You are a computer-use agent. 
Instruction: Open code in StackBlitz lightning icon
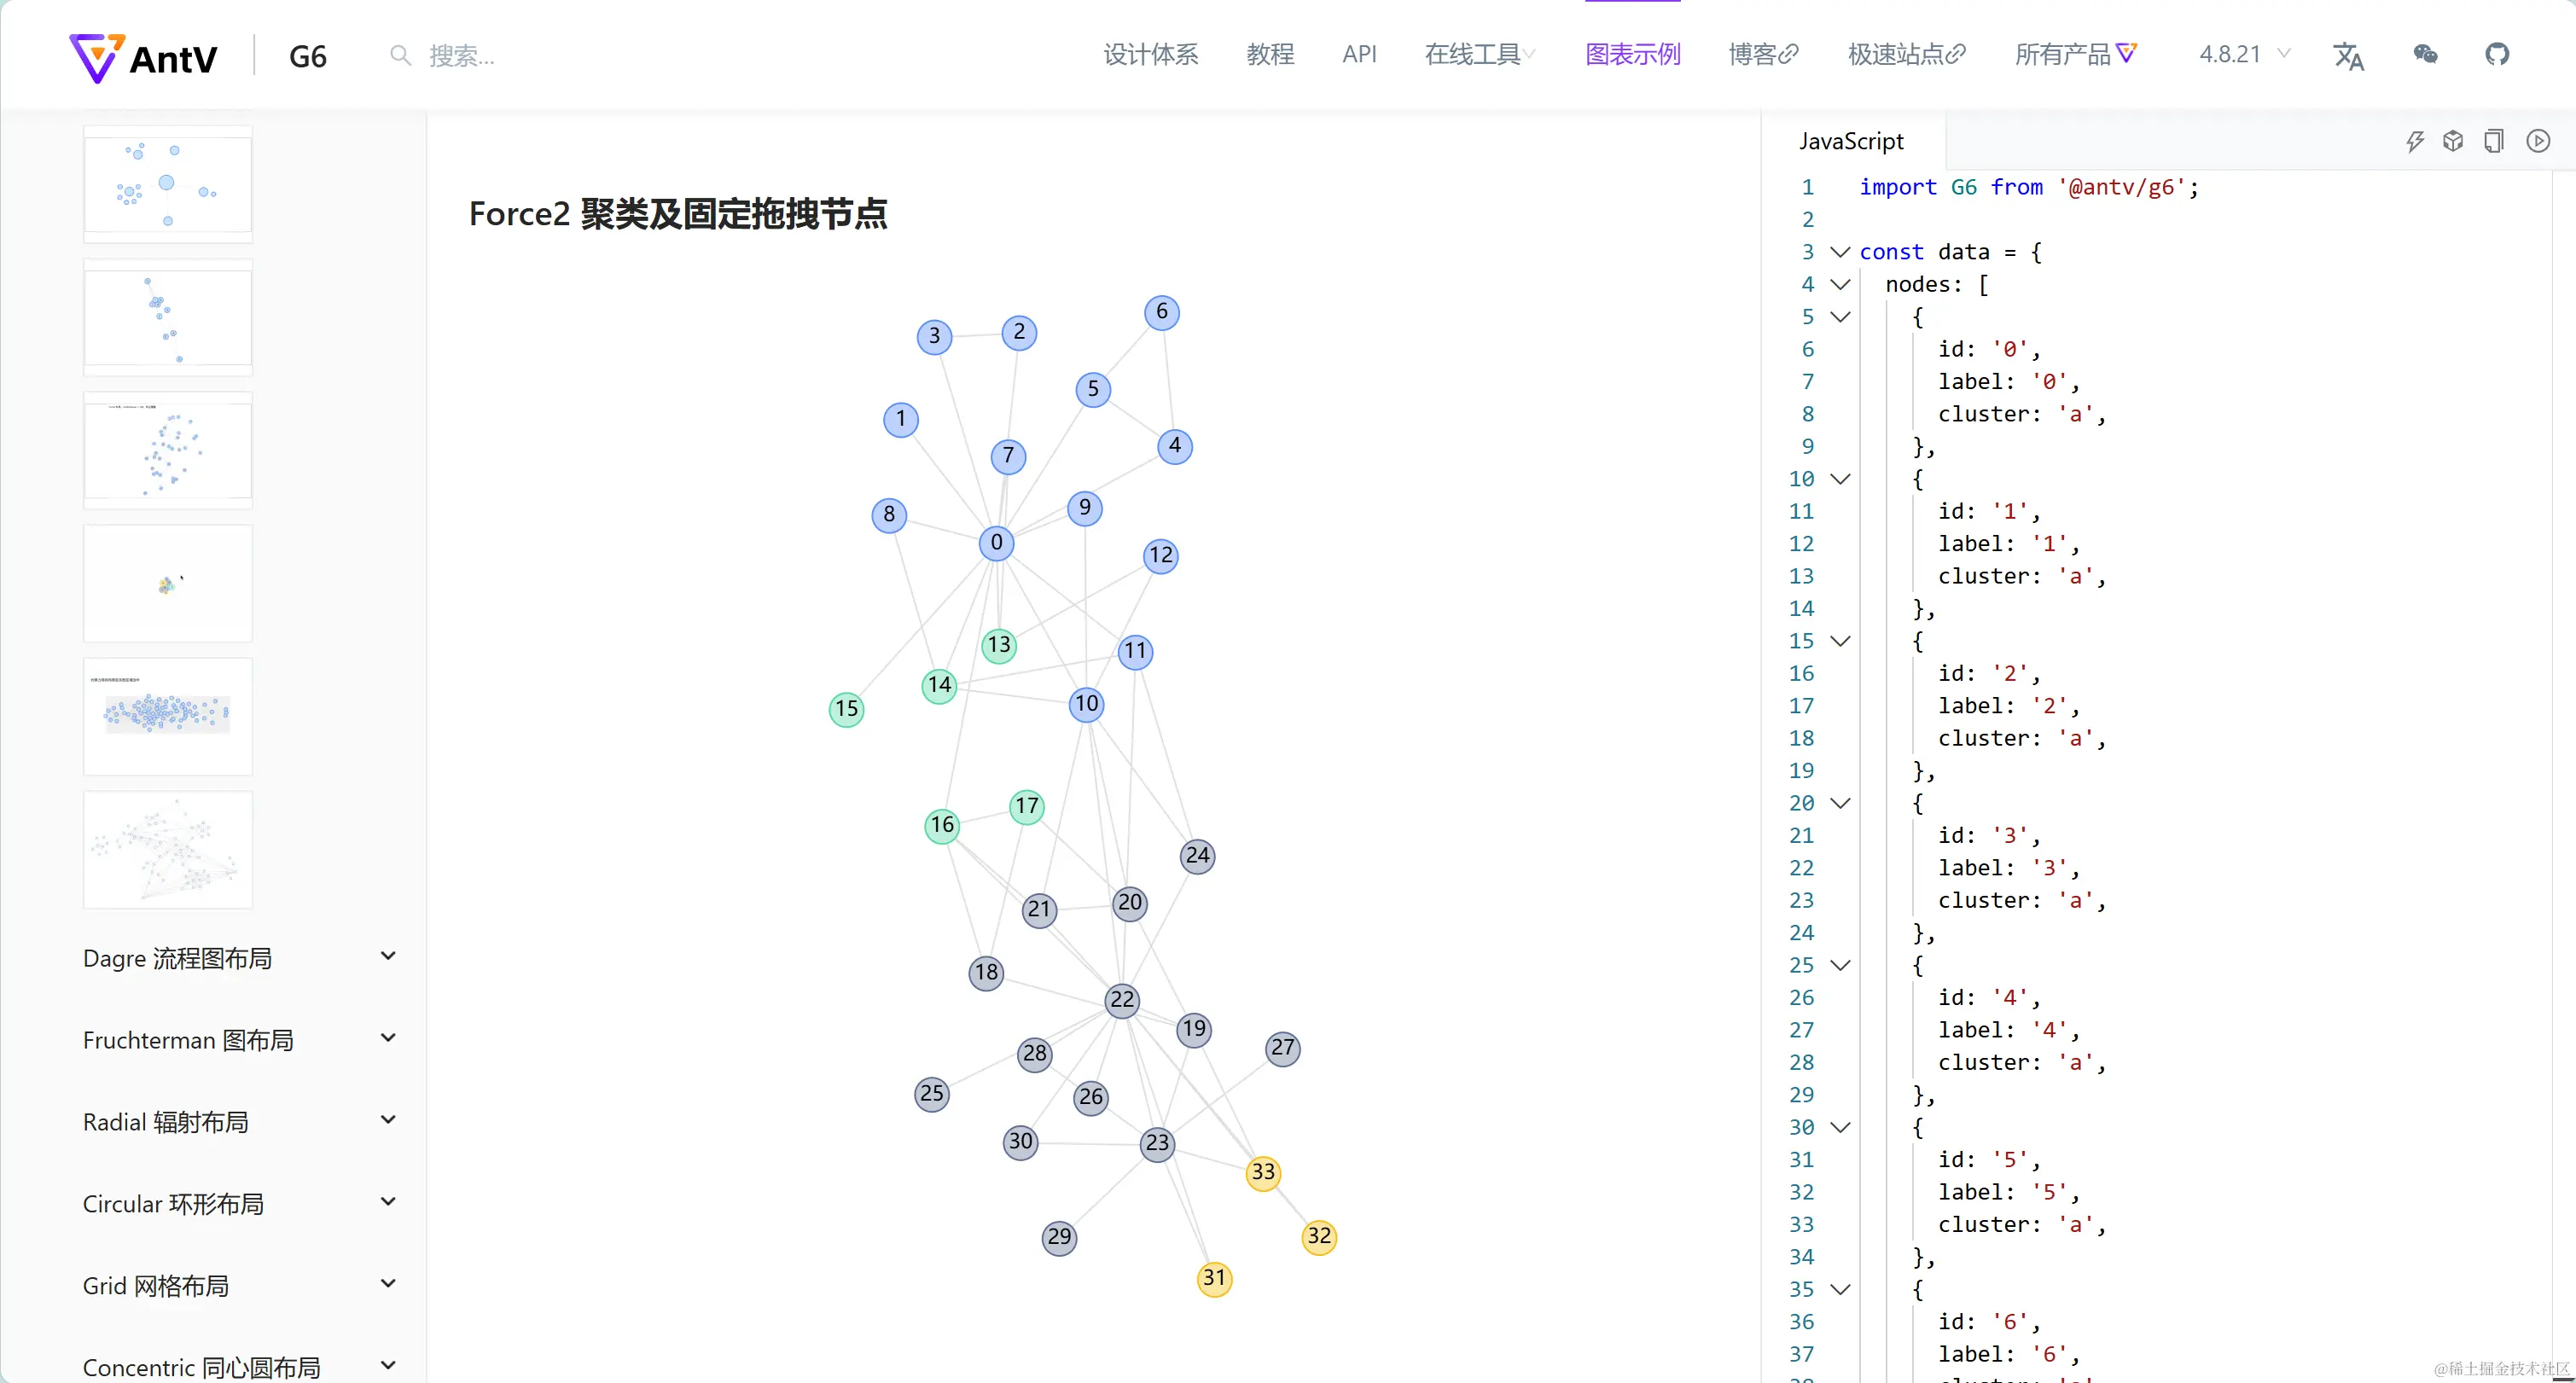tap(2415, 141)
